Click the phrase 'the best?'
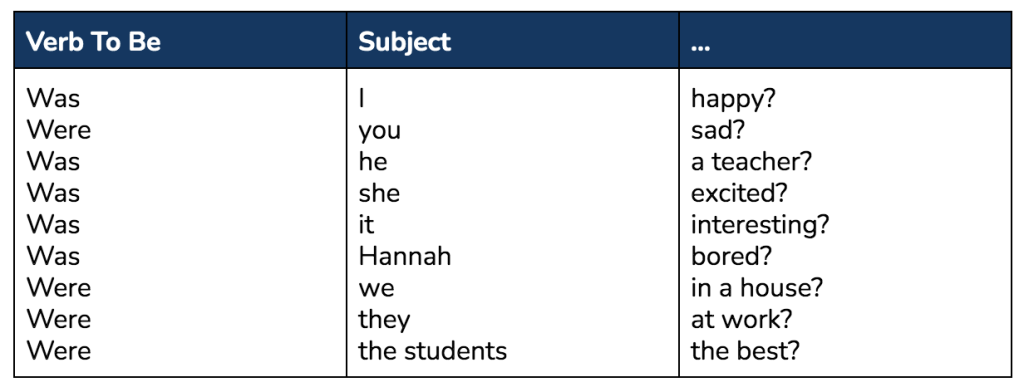Screen dimensions: 1024x392 tap(745, 351)
